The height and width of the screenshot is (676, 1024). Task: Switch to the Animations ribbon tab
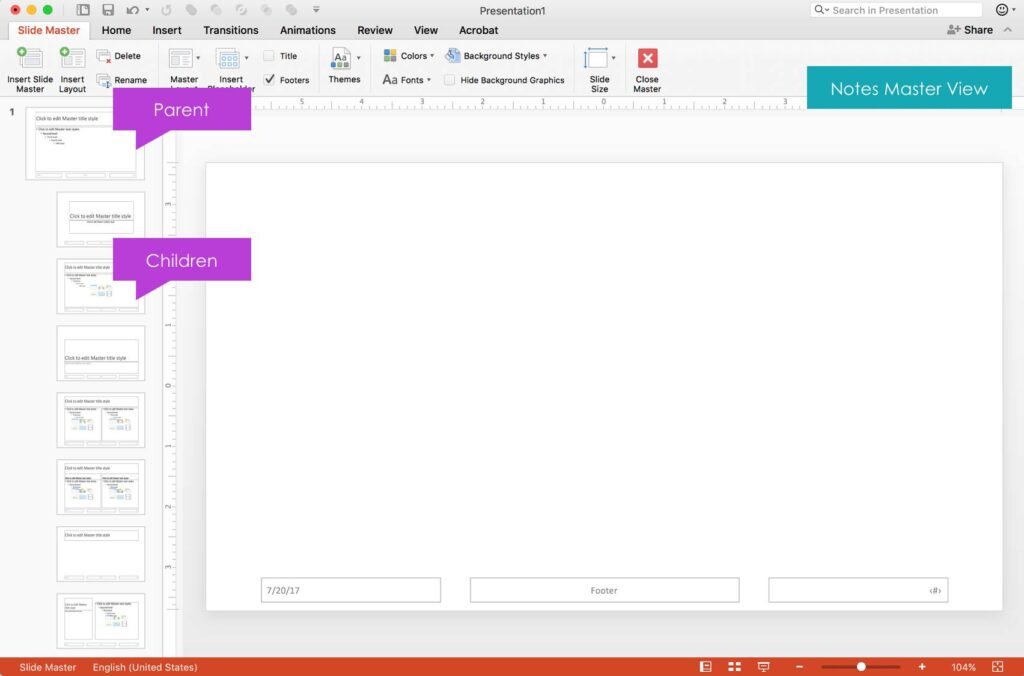pyautogui.click(x=307, y=30)
